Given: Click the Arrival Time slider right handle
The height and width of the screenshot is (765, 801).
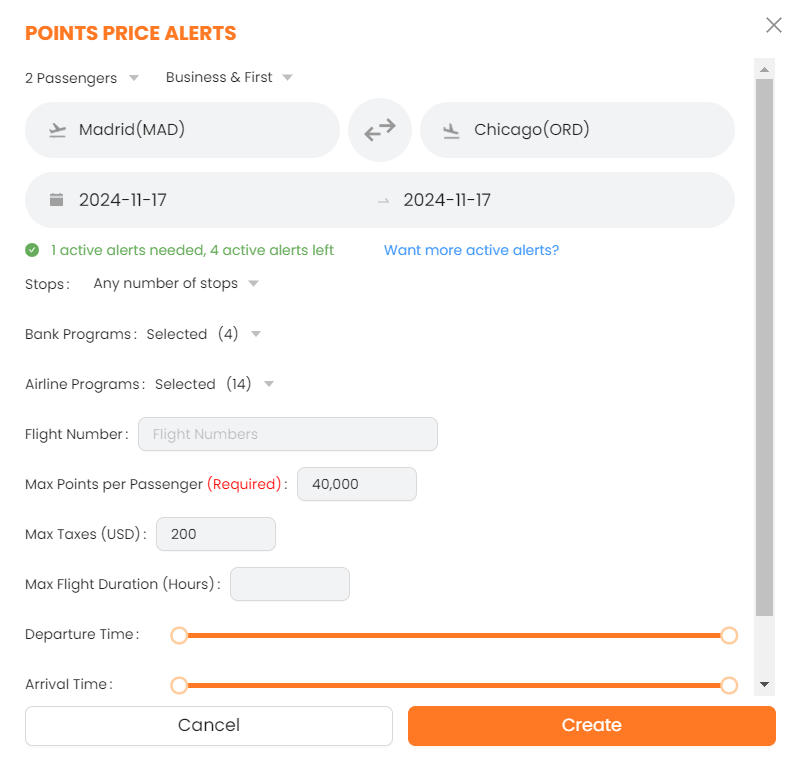Looking at the screenshot, I should coord(729,685).
